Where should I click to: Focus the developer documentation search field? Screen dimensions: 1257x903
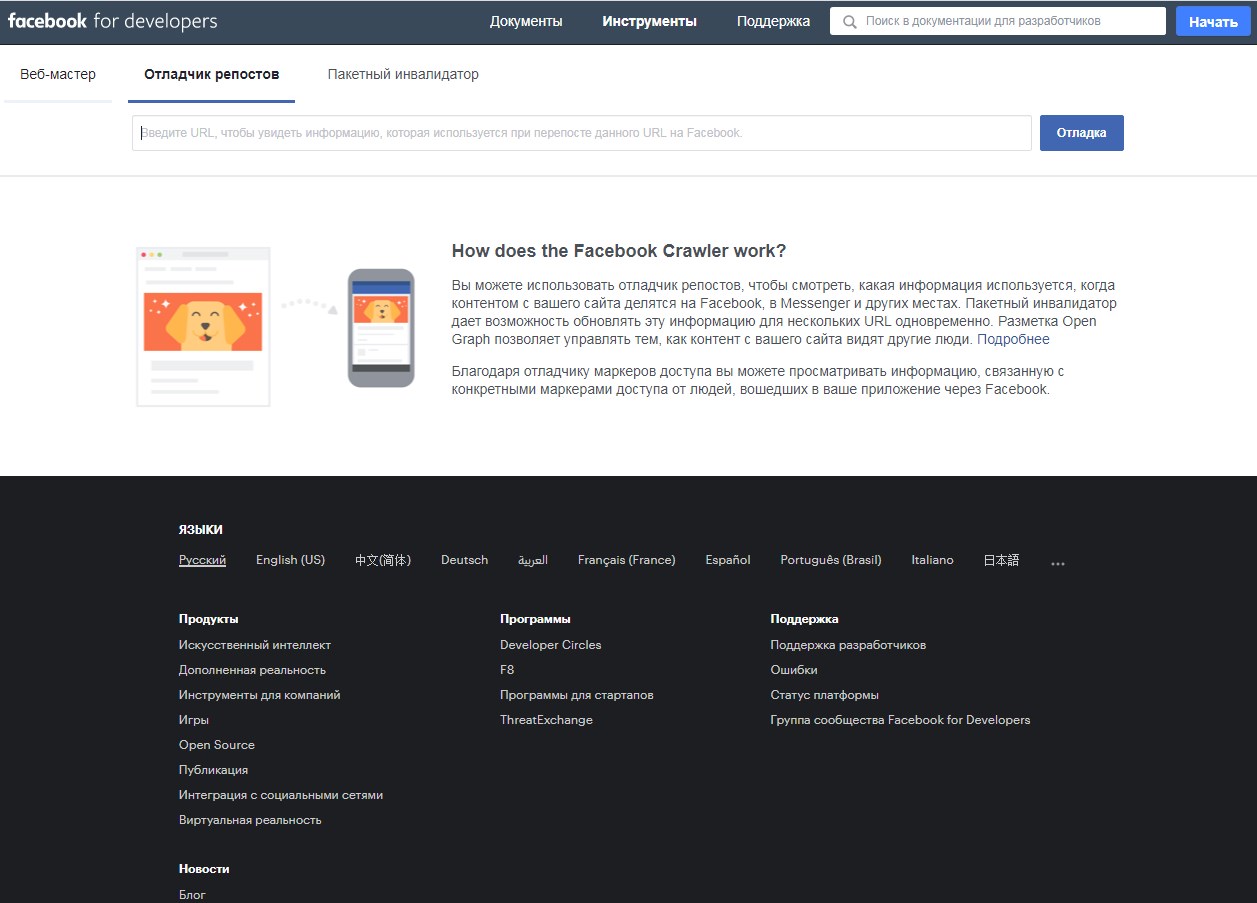coord(998,21)
